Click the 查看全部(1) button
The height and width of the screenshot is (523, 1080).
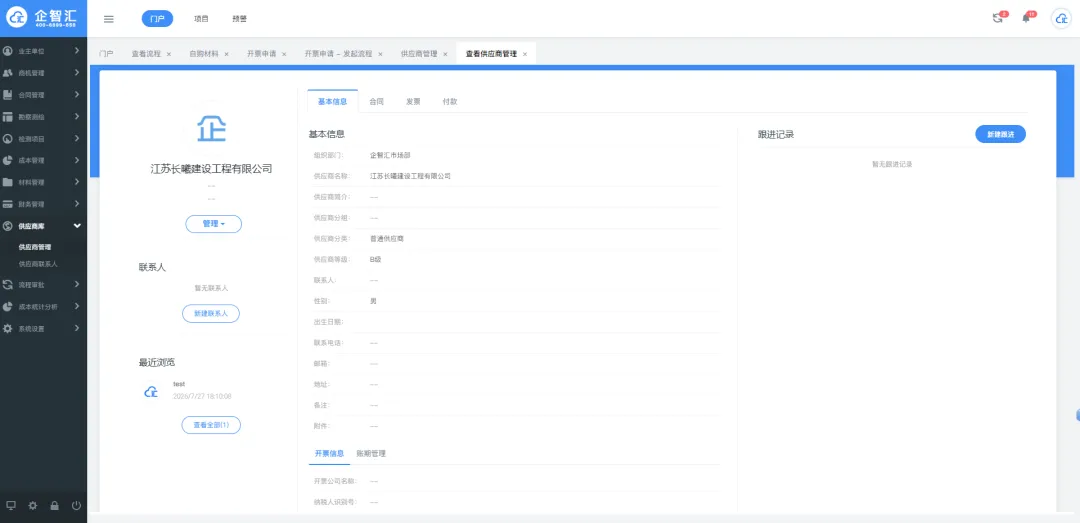(211, 425)
